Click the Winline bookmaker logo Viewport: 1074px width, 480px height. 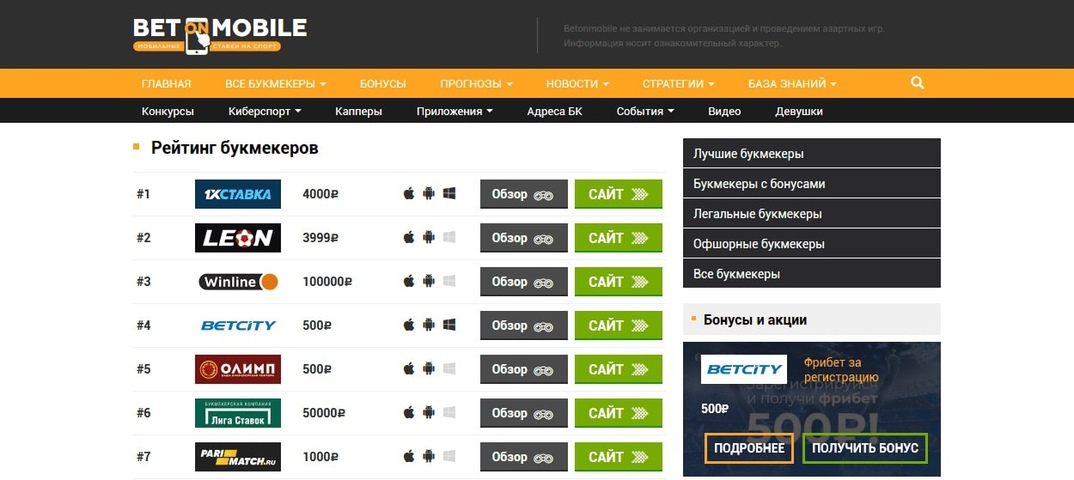point(238,281)
